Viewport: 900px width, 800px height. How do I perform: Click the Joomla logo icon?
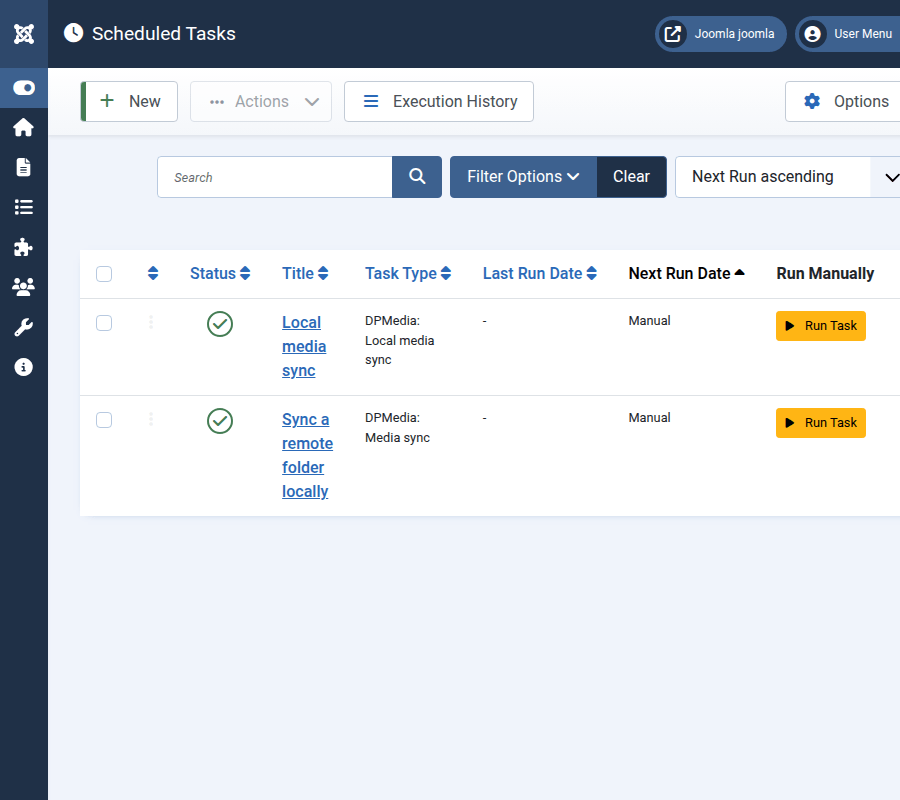[x=24, y=34]
